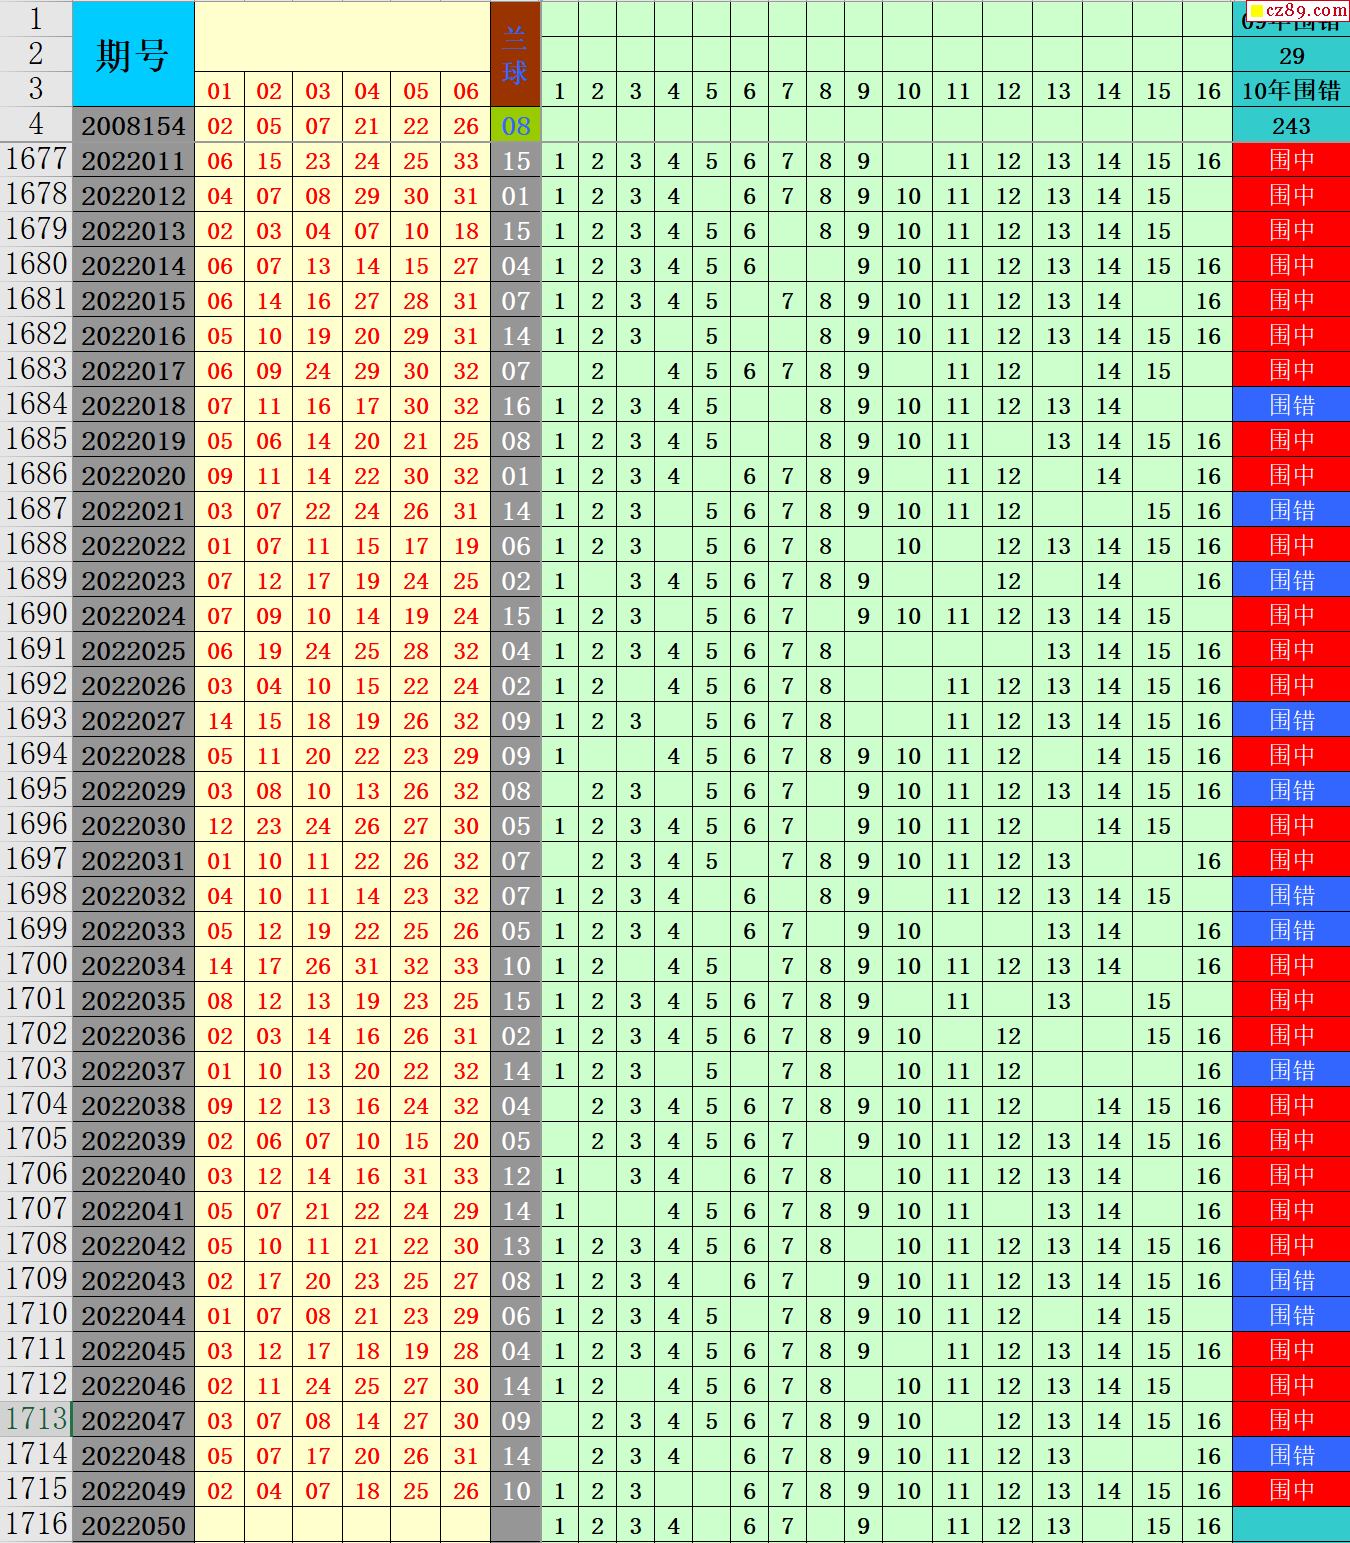This screenshot has height=1543, width=1350.
Task: Click red number 22 in the 2022020 row
Action: click(367, 476)
